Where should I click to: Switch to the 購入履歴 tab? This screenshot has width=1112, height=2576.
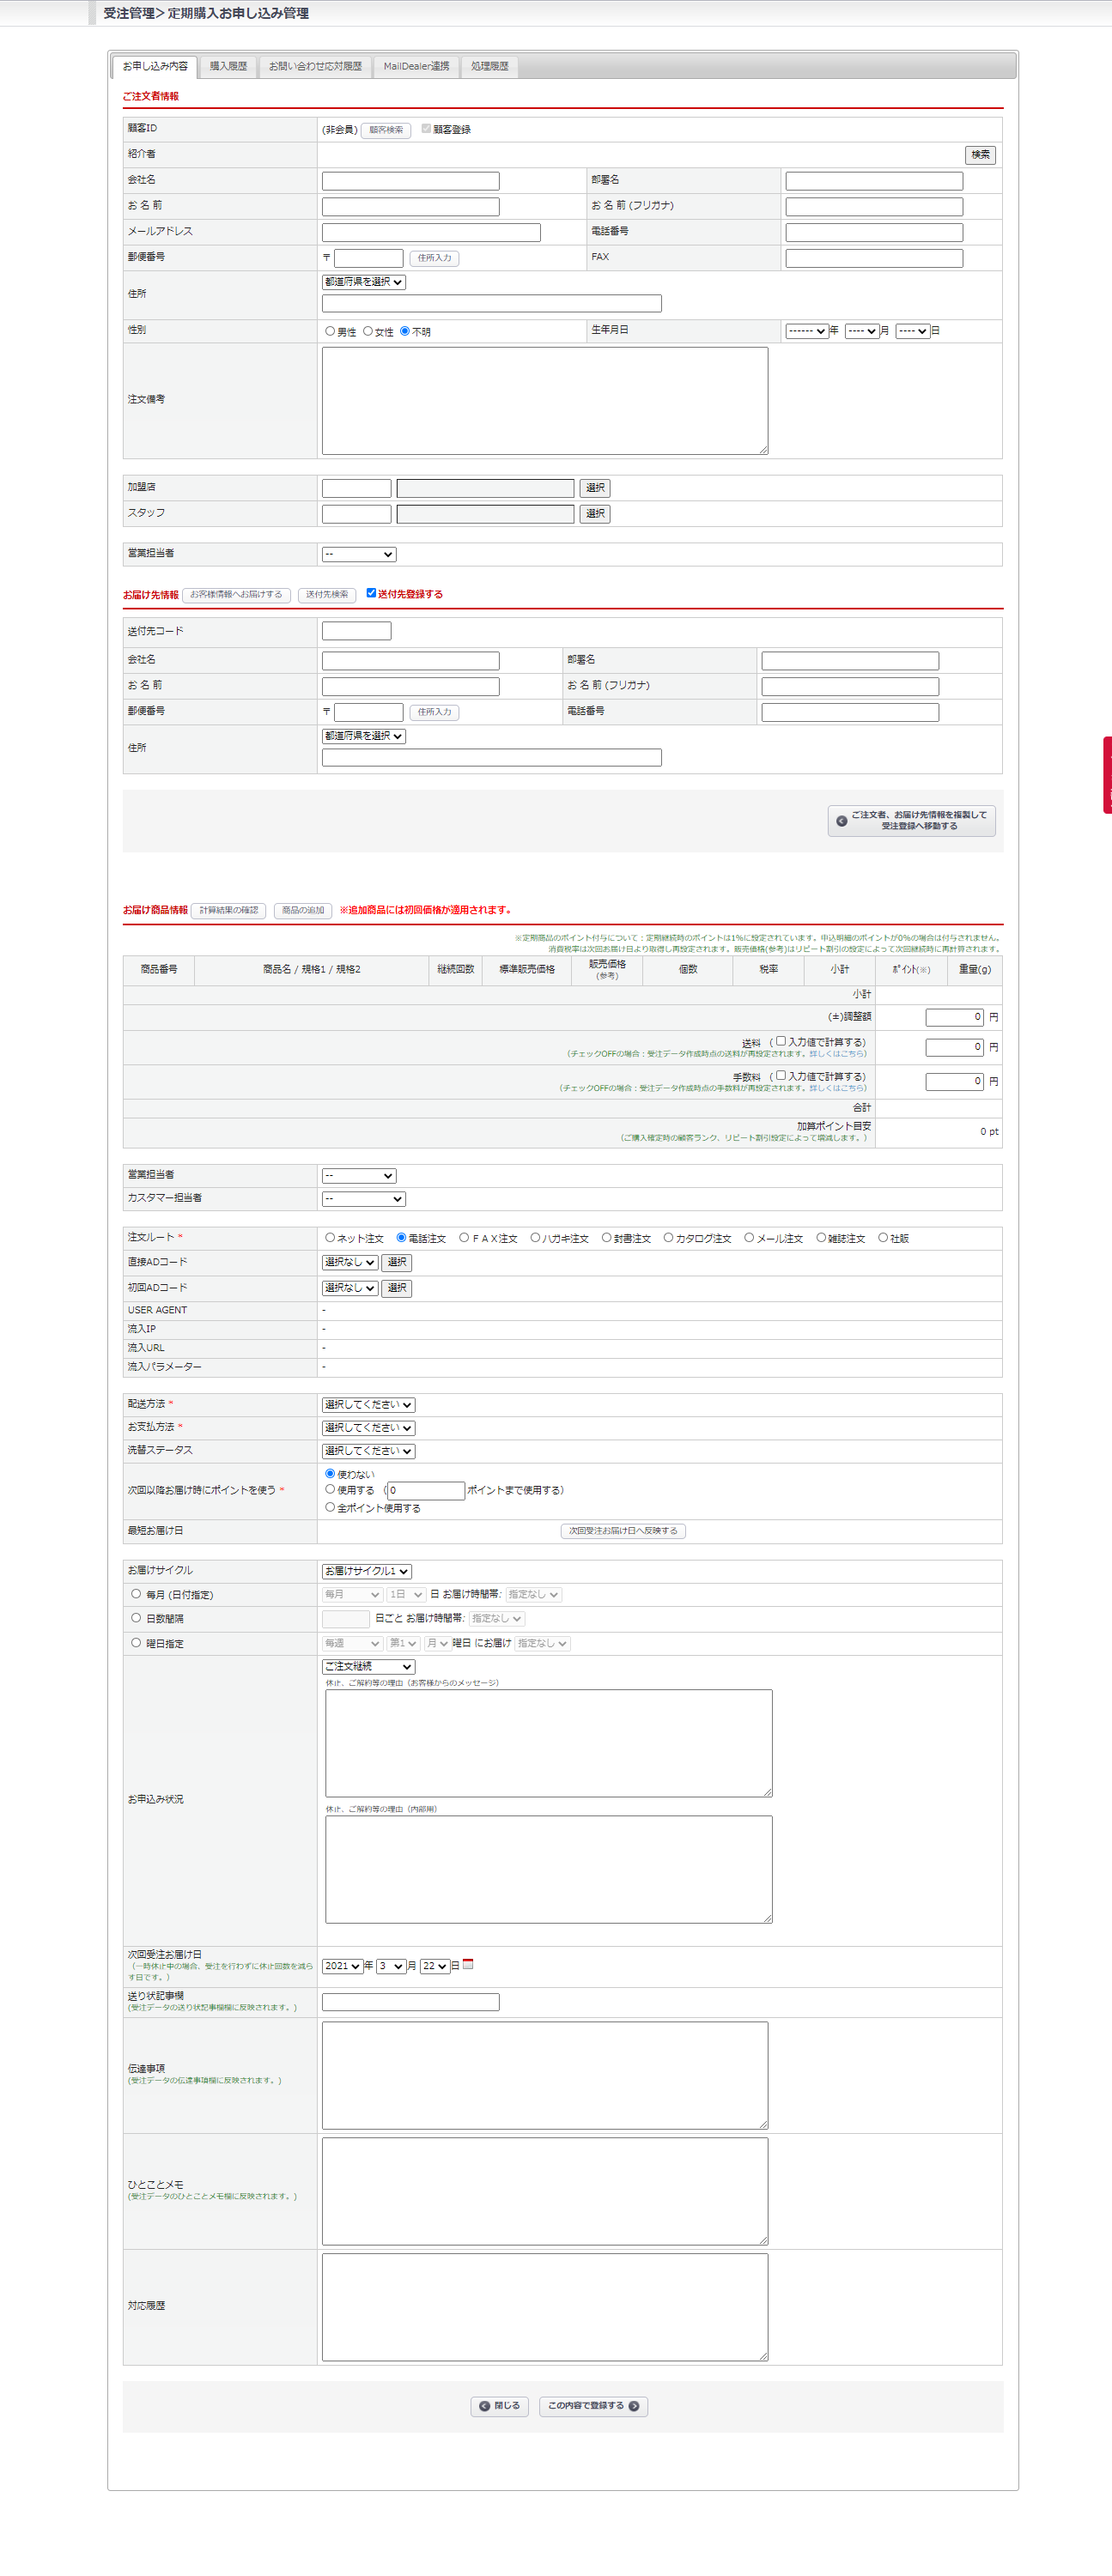(x=228, y=67)
